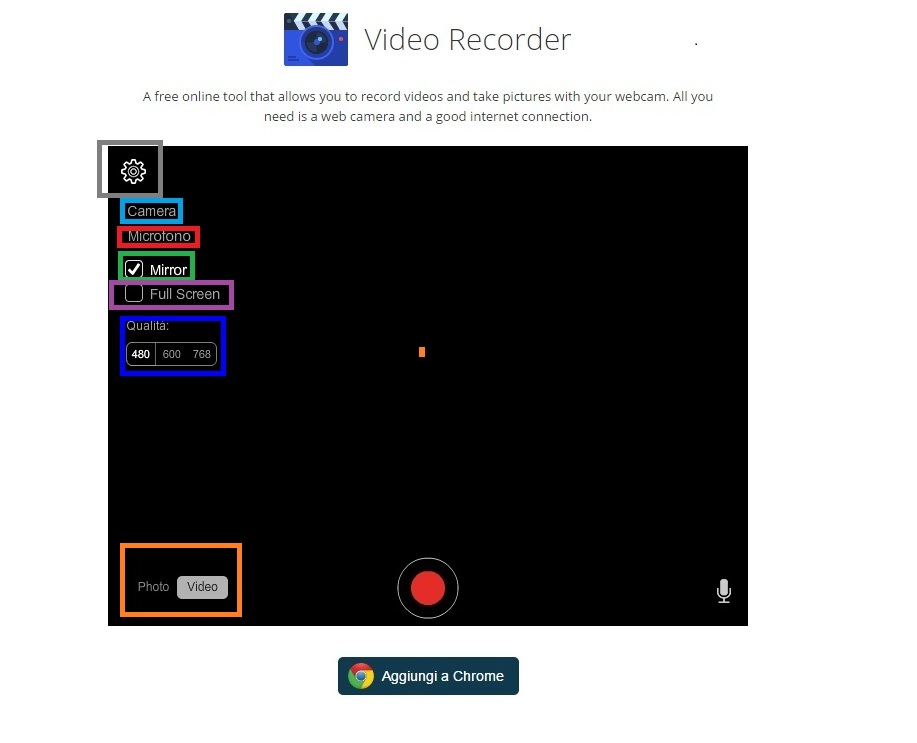Image resolution: width=917 pixels, height=743 pixels.
Task: Click the Qualità label
Action: point(148,326)
